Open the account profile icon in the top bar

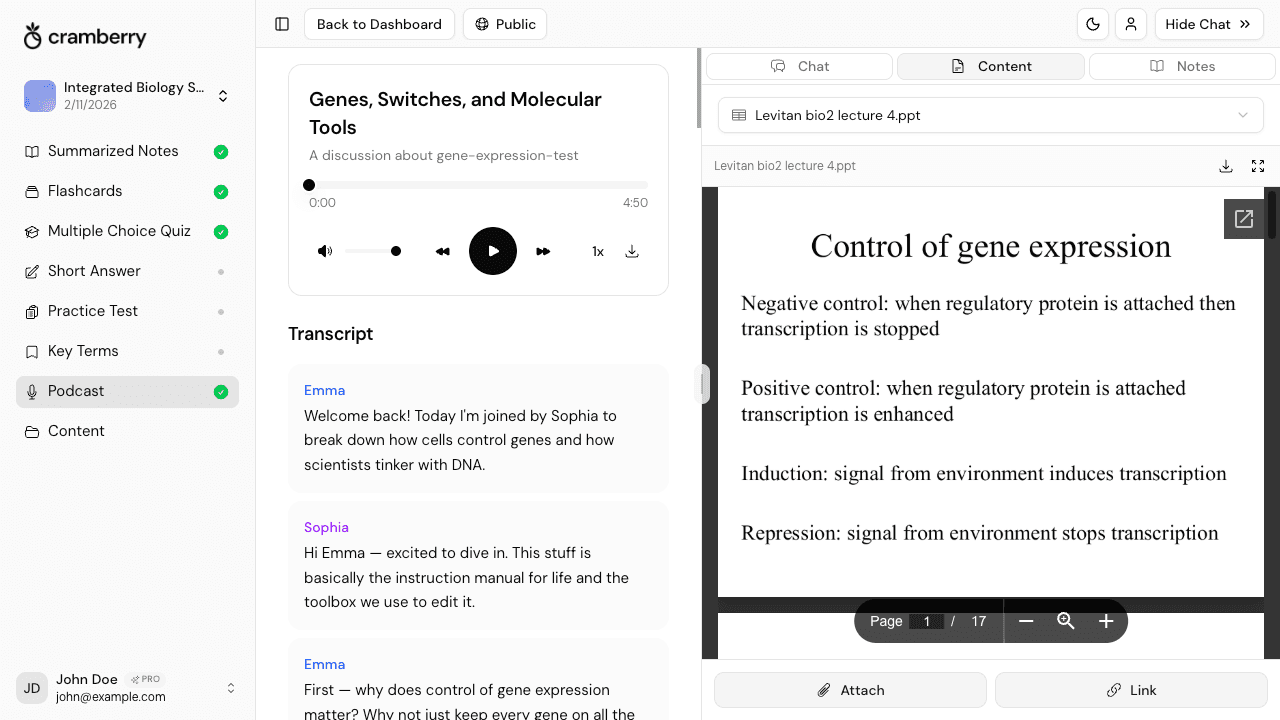click(x=1131, y=24)
